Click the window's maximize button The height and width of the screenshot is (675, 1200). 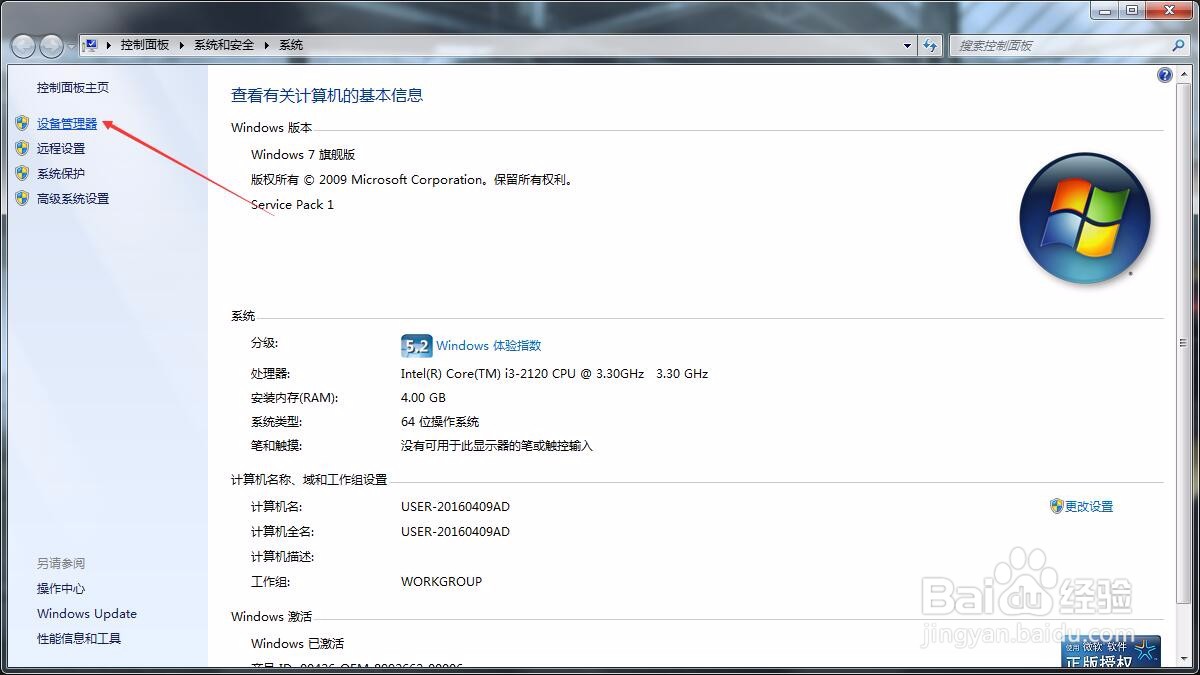(x=1132, y=9)
